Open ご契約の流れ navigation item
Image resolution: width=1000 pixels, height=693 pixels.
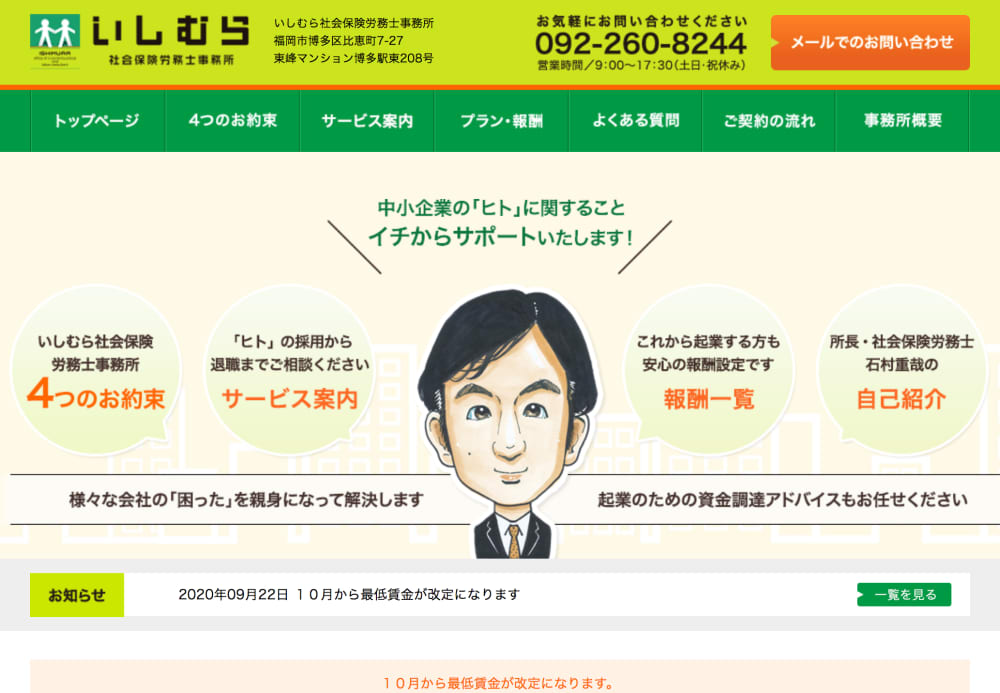[x=769, y=120]
